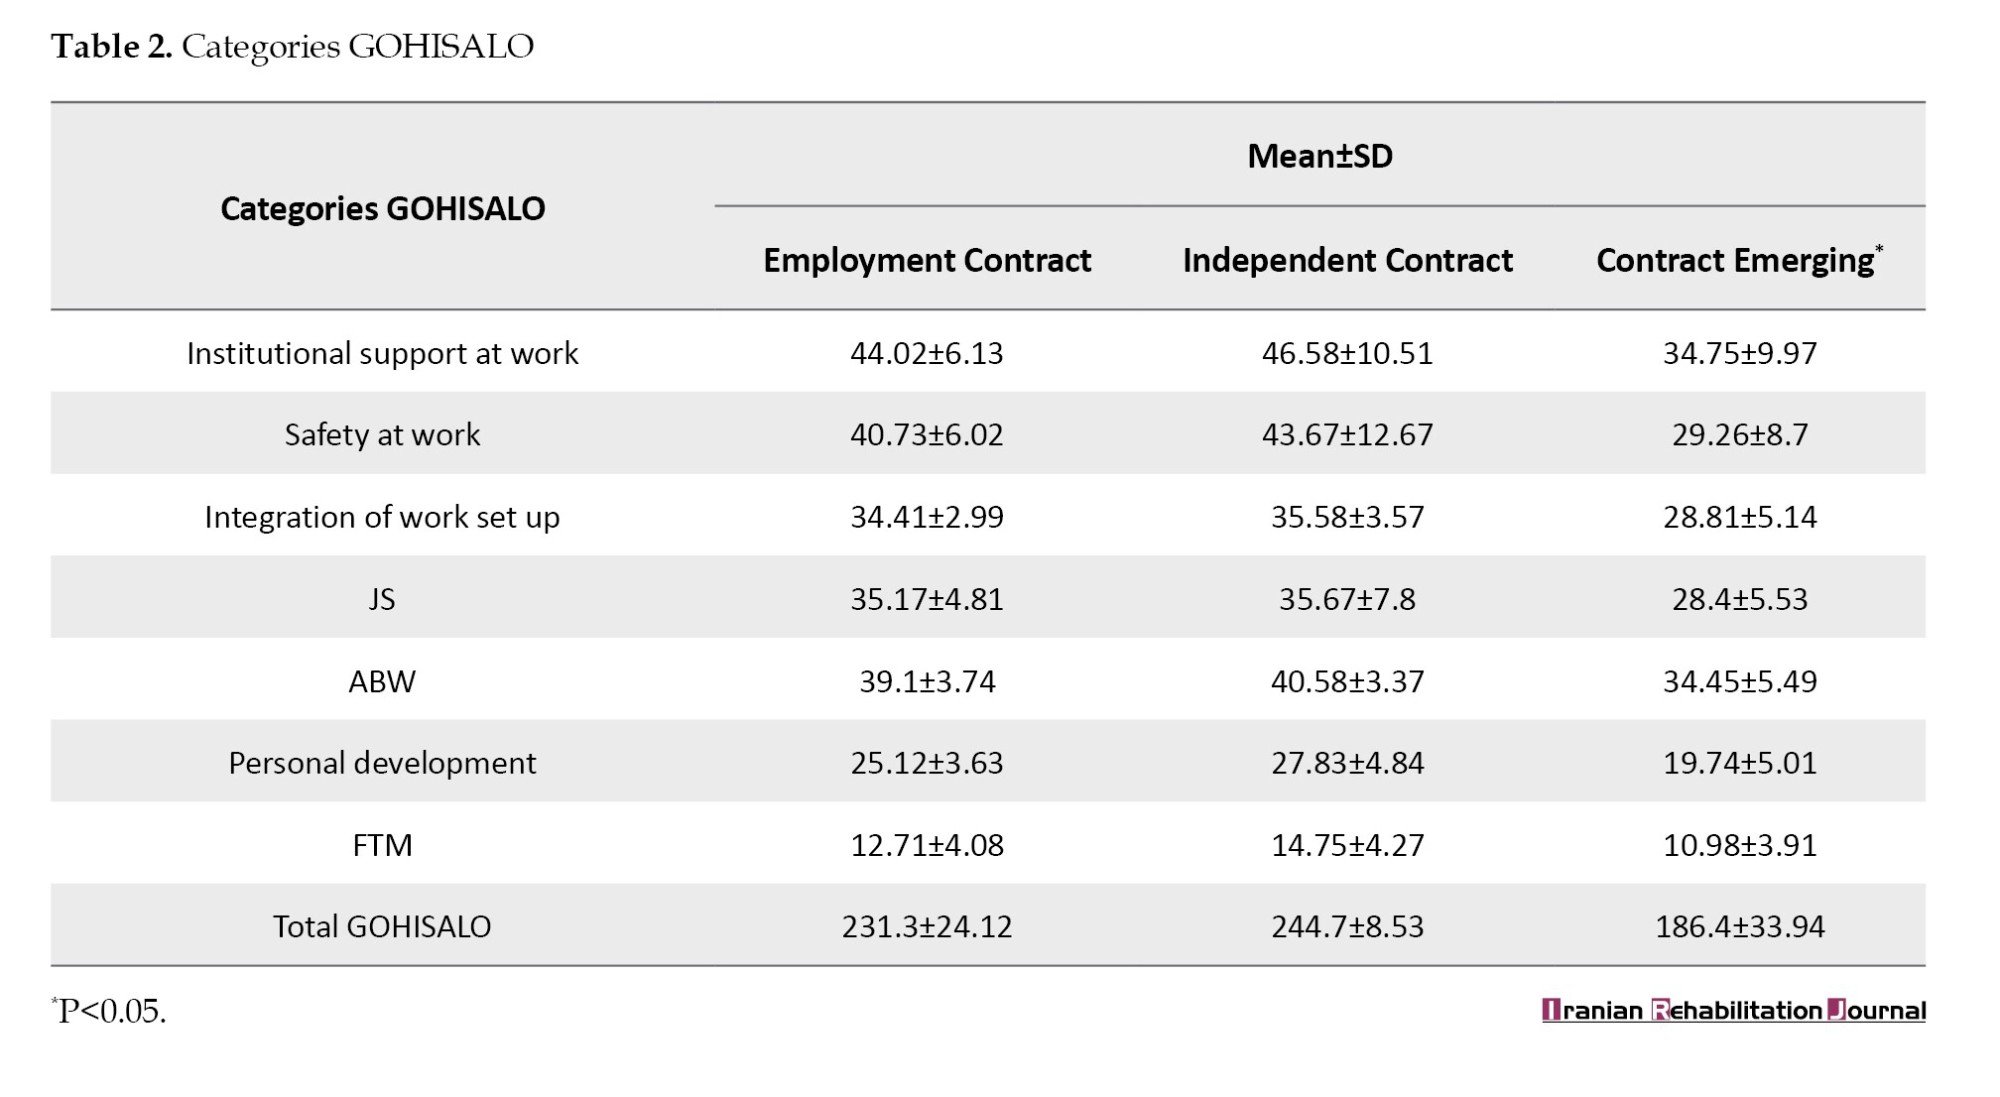Click the ABW row label
2000x1097 pixels.
click(x=382, y=681)
